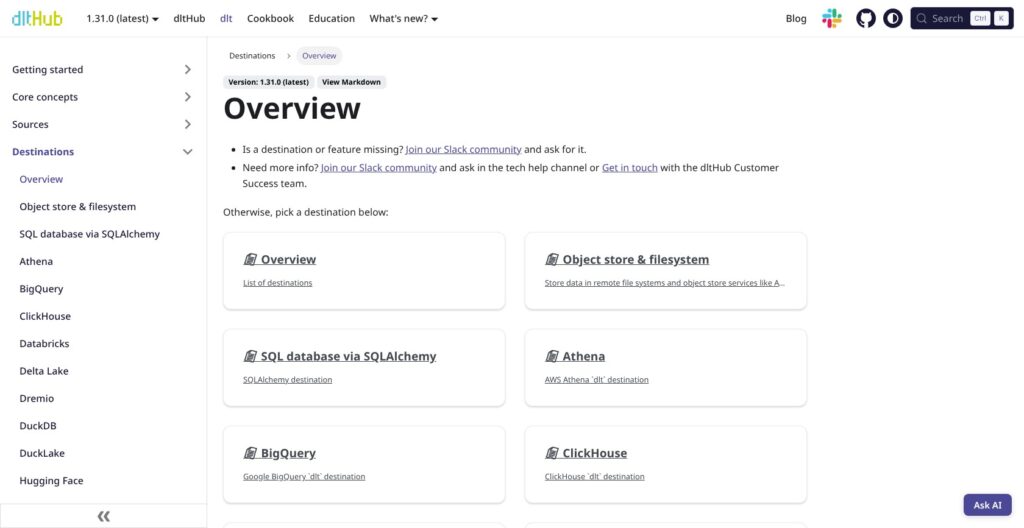Follow the first Join our Slack community link
The width and height of the screenshot is (1024, 528).
[x=464, y=149]
